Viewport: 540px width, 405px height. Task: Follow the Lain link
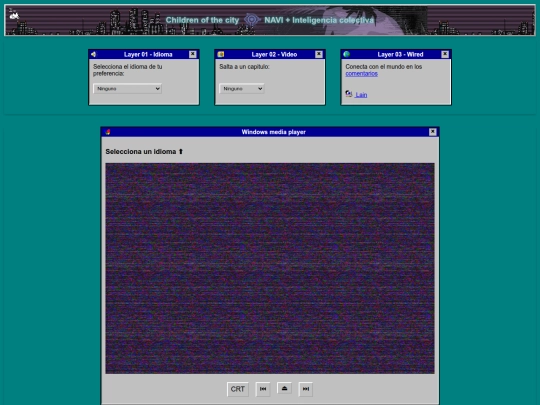(361, 95)
